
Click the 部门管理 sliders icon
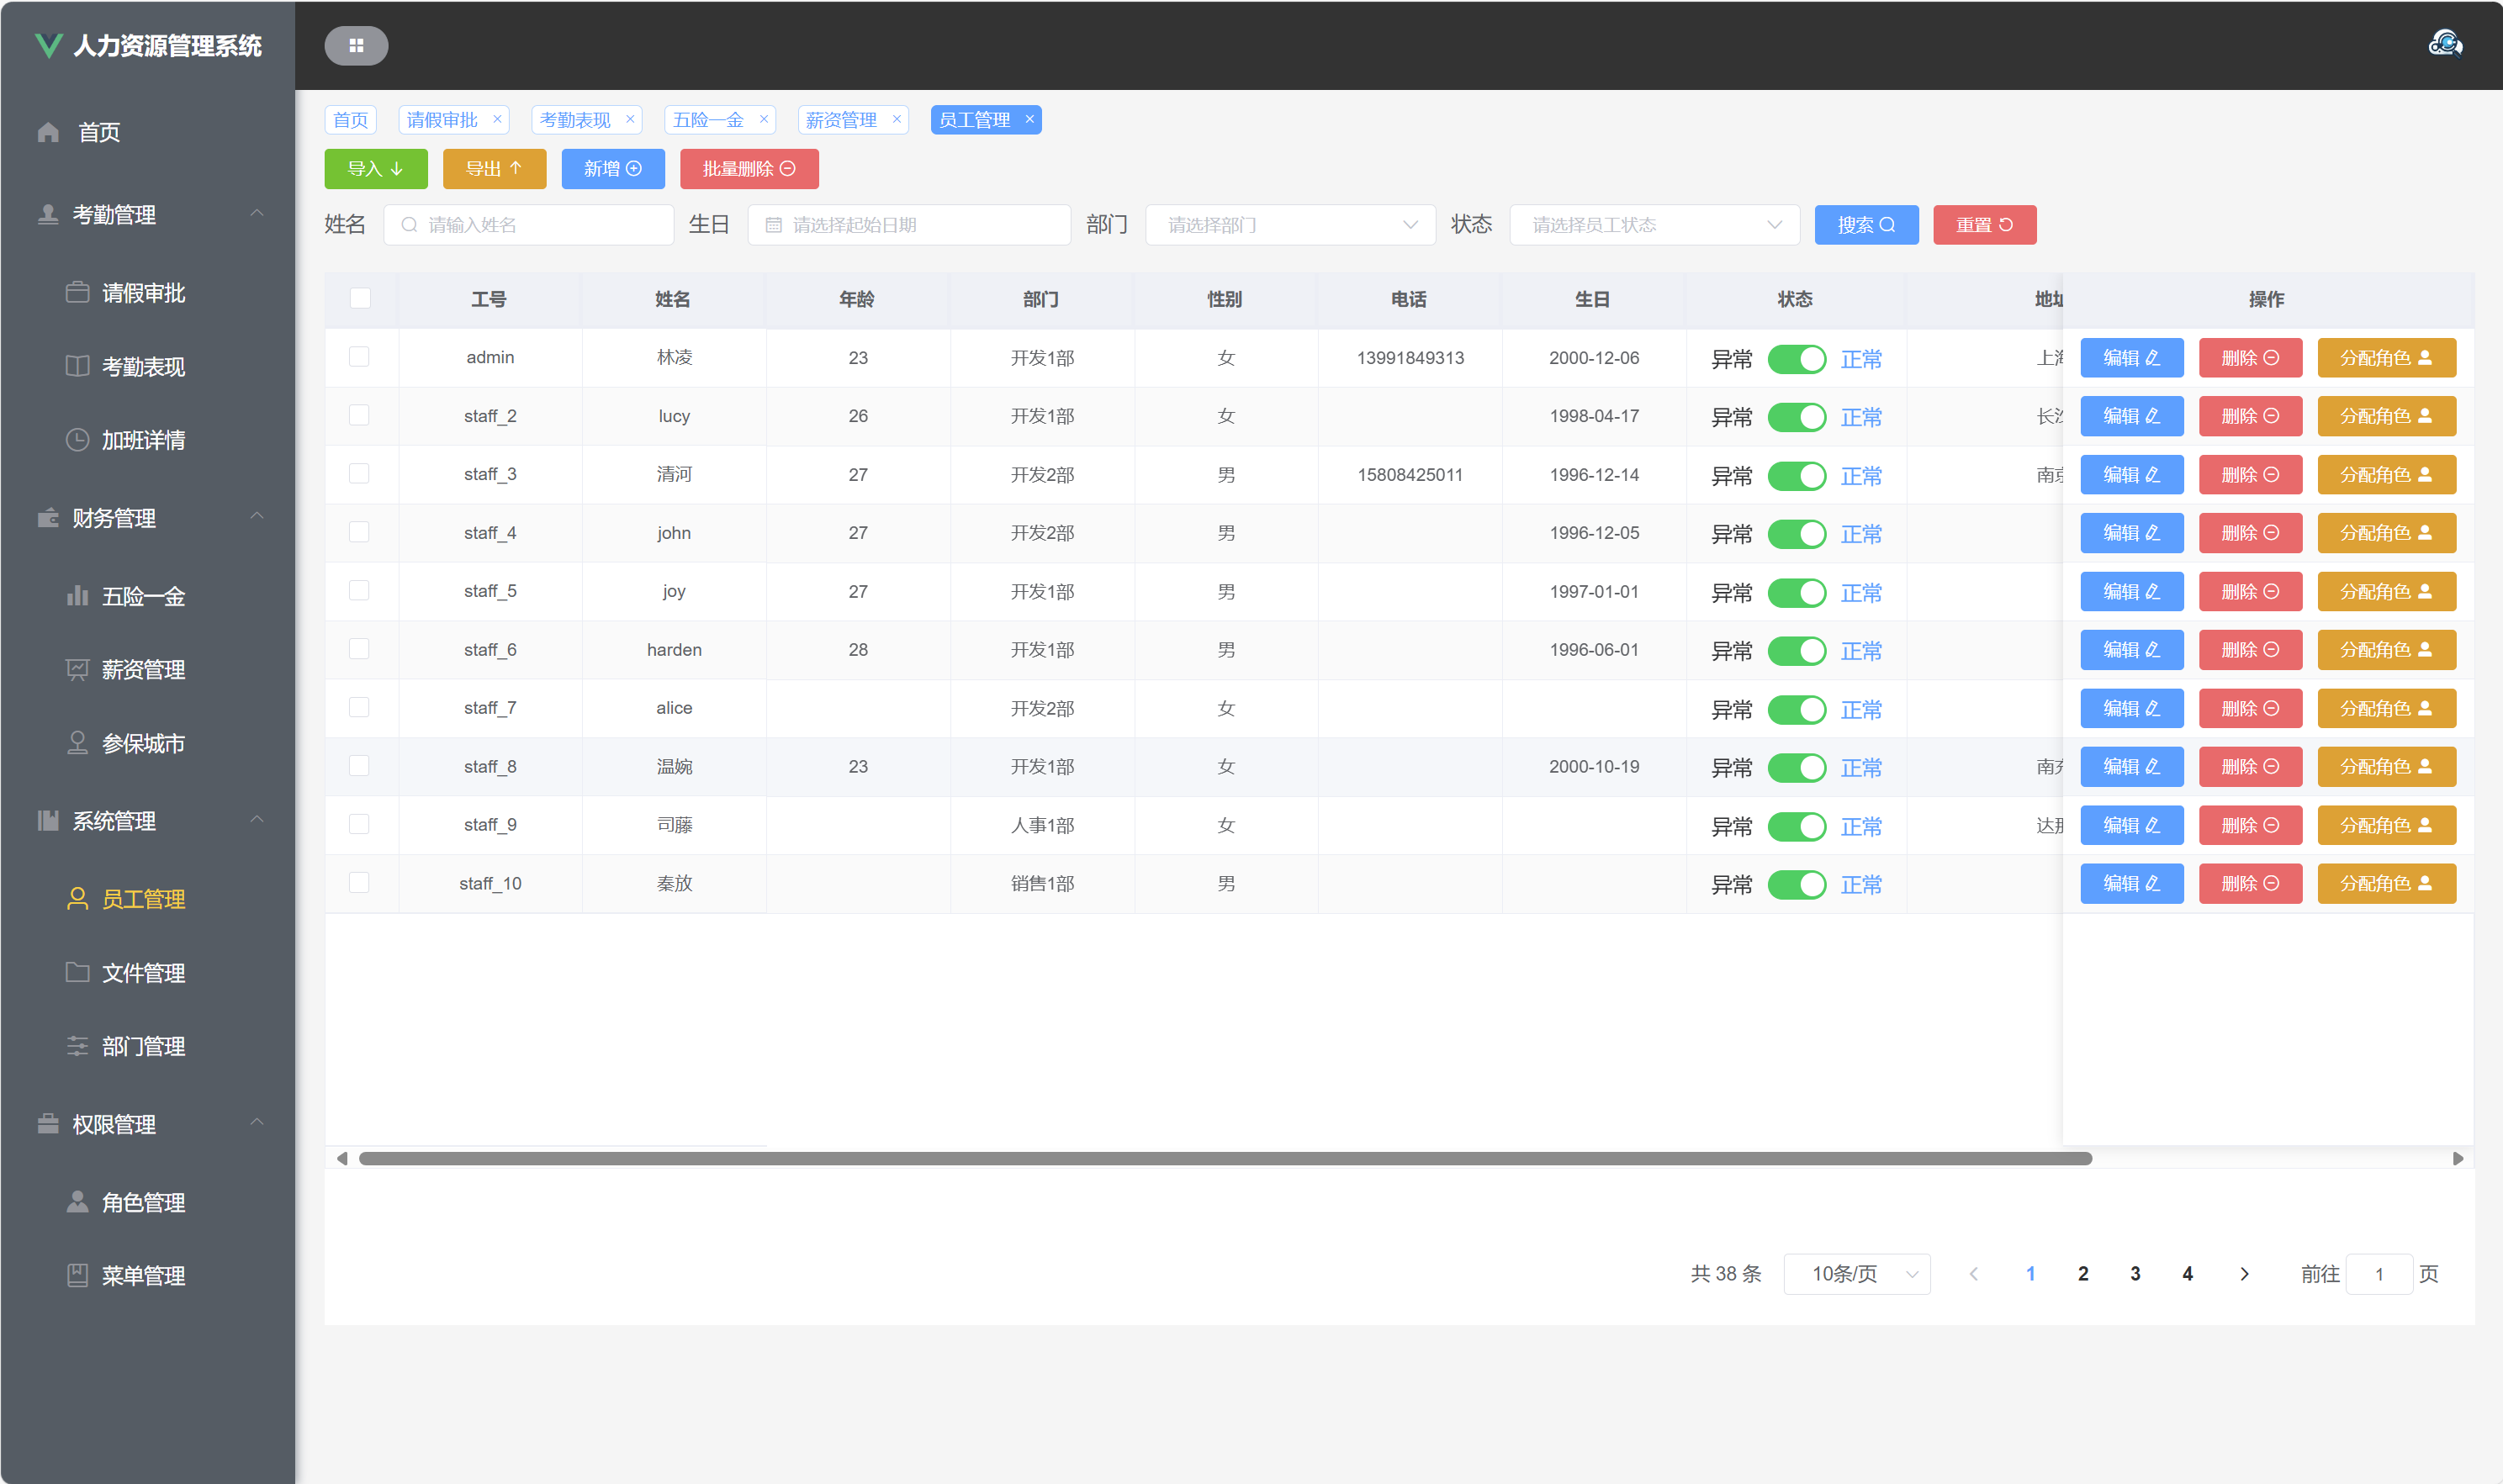[x=77, y=1046]
